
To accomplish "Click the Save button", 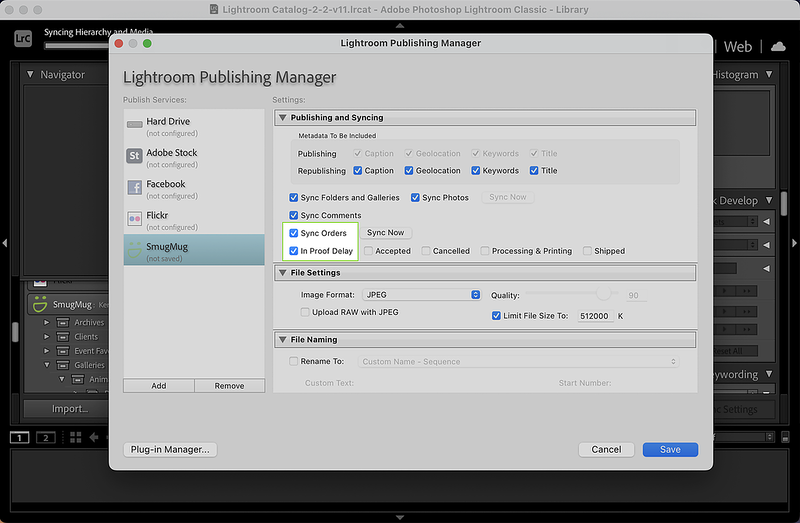I will click(x=670, y=449).
